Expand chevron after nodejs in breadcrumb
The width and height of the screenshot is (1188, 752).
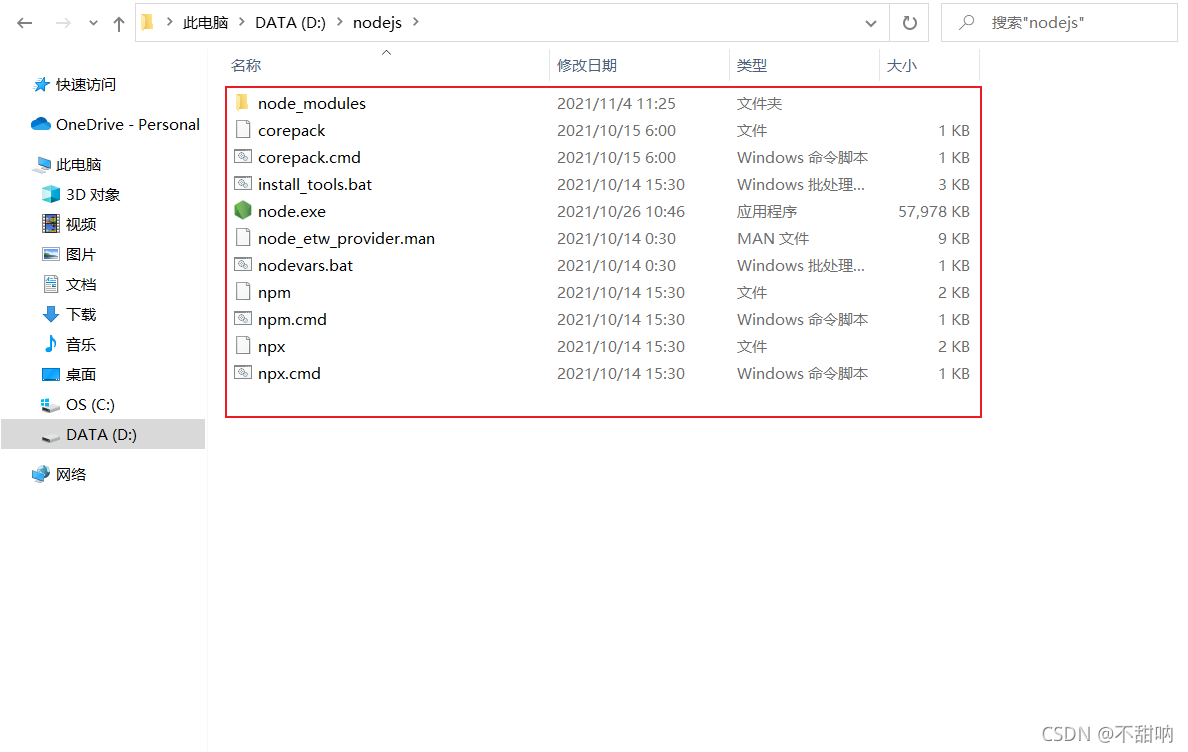tap(416, 23)
